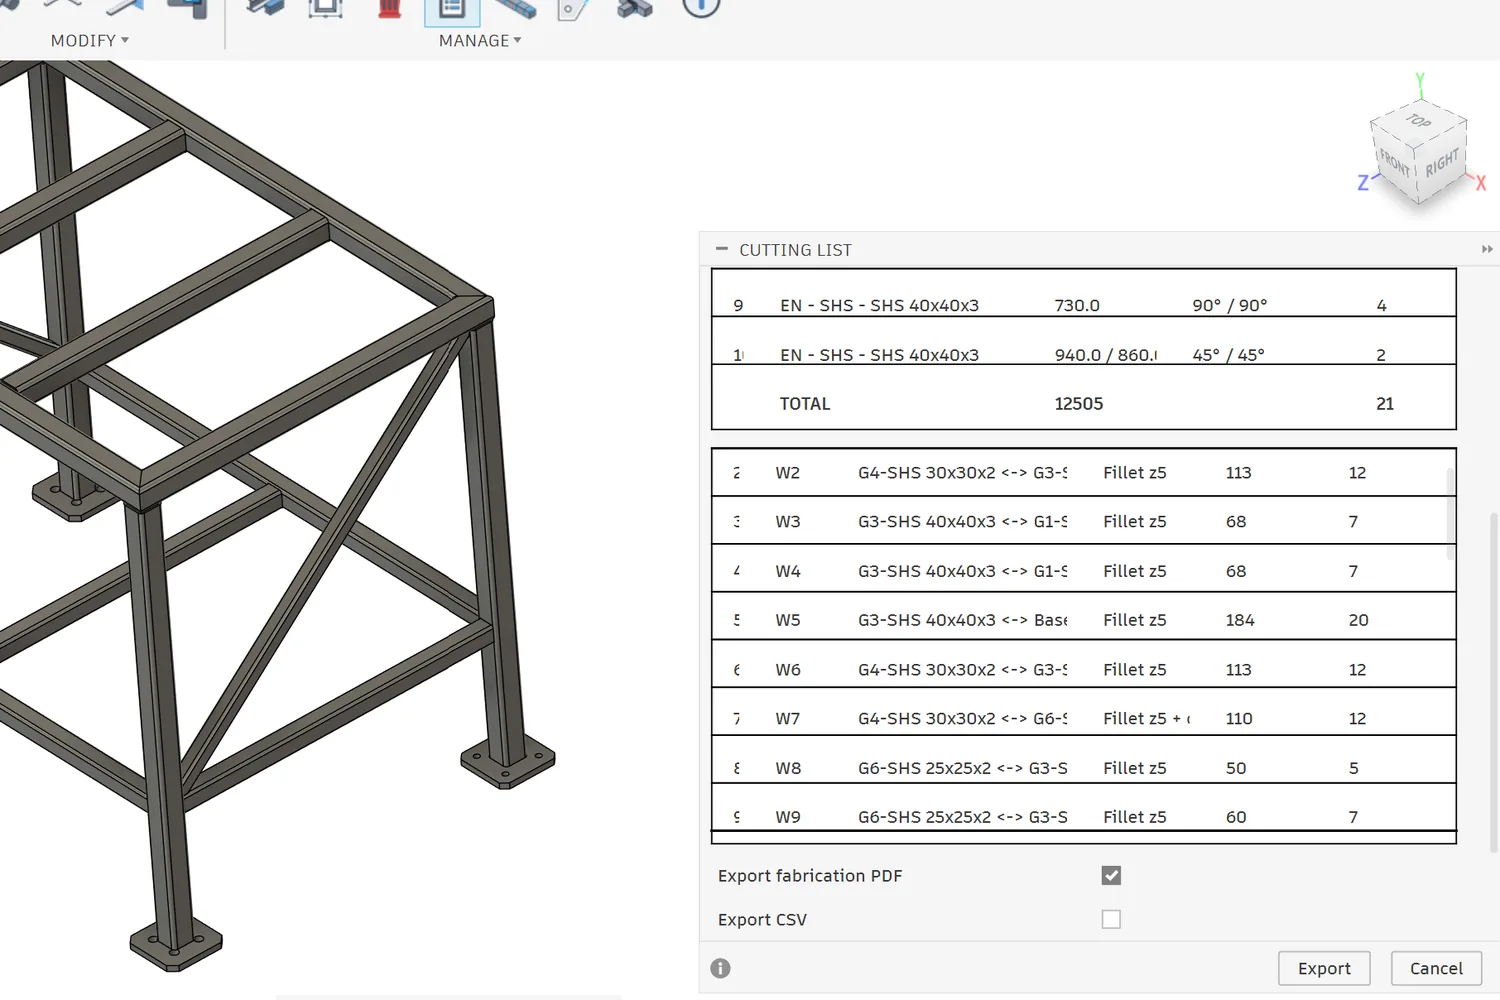The width and height of the screenshot is (1500, 1000).
Task: Click the total quantity value 21
Action: [1385, 404]
